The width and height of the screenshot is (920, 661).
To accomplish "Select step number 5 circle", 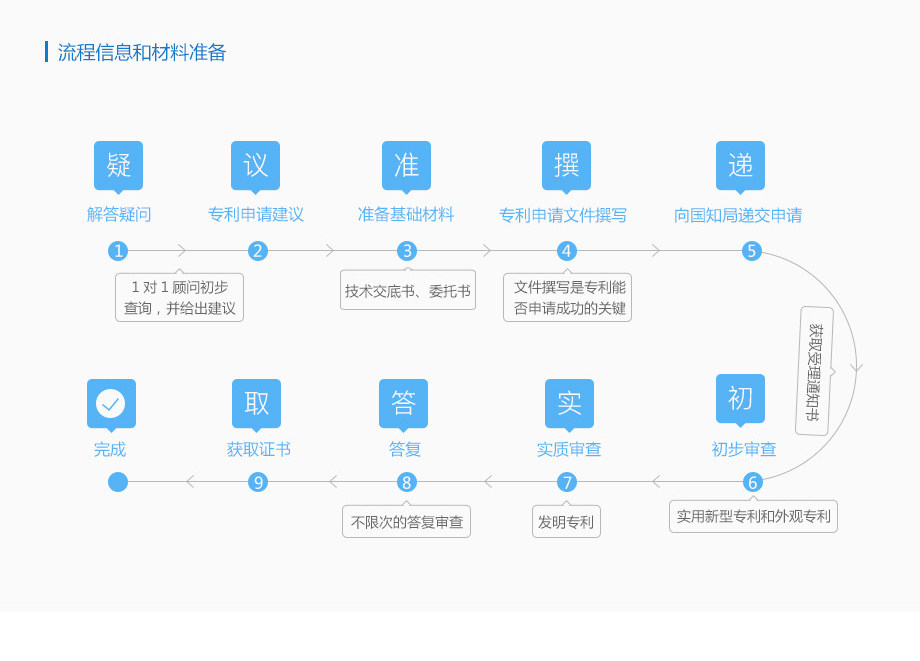I will 752,251.
